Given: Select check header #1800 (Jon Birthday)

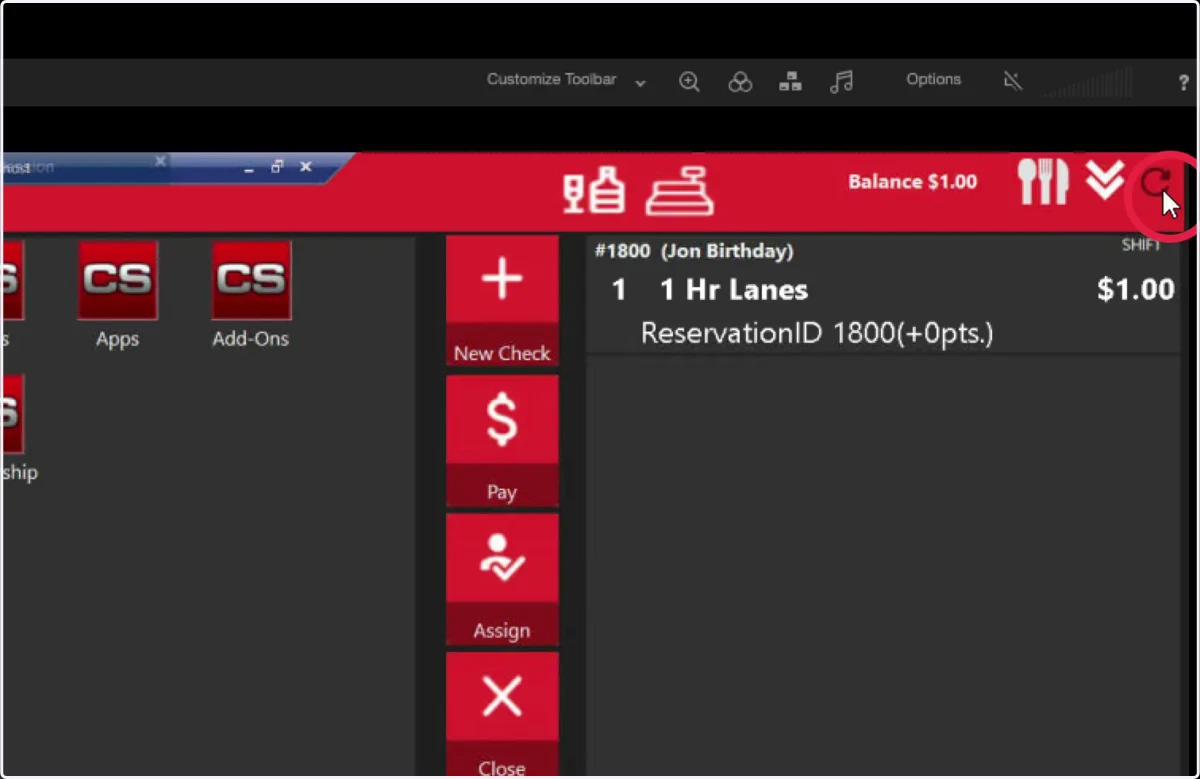Looking at the screenshot, I should click(x=694, y=251).
